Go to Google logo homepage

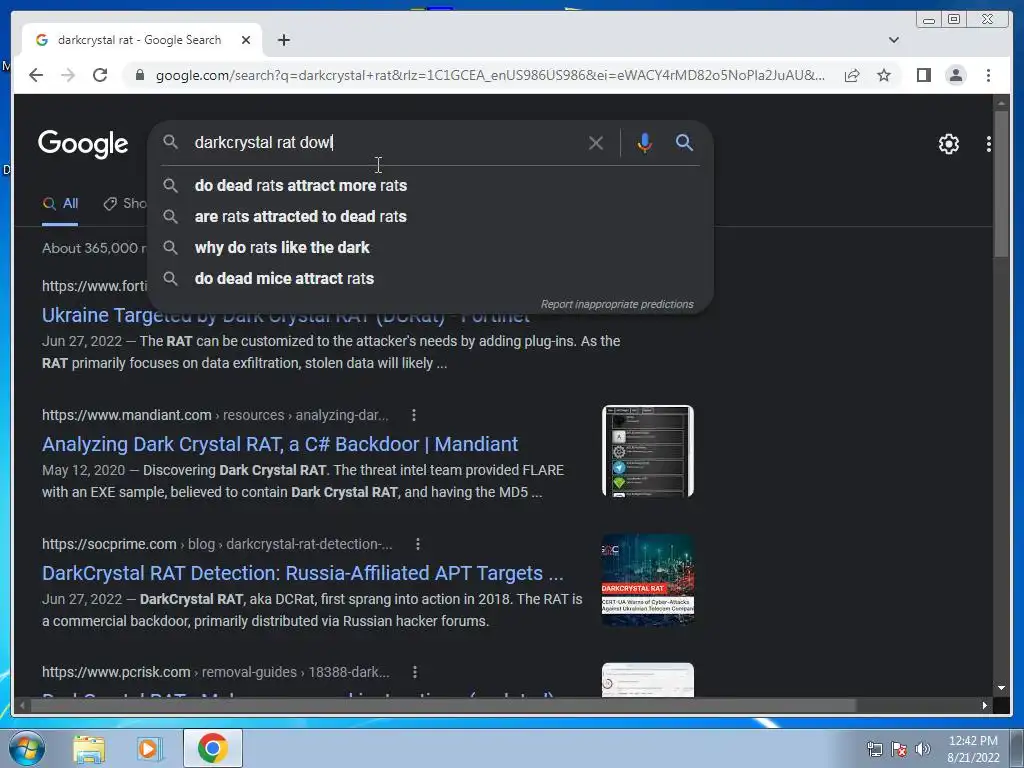pyautogui.click(x=83, y=144)
